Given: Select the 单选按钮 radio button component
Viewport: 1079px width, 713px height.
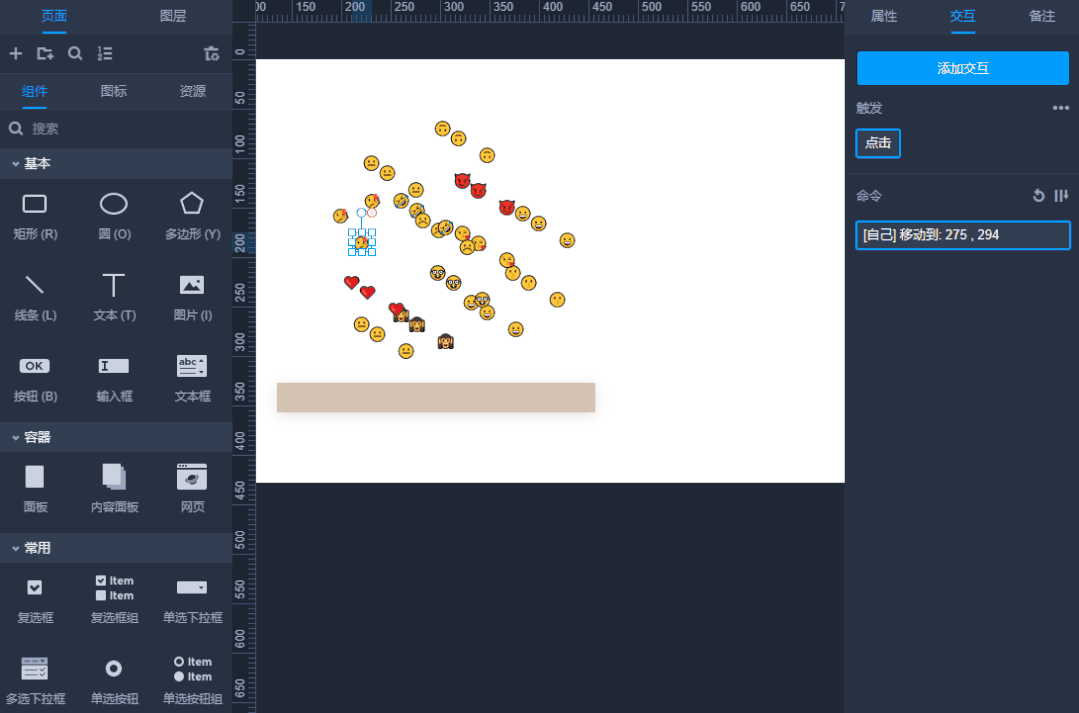Looking at the screenshot, I should pos(114,681).
